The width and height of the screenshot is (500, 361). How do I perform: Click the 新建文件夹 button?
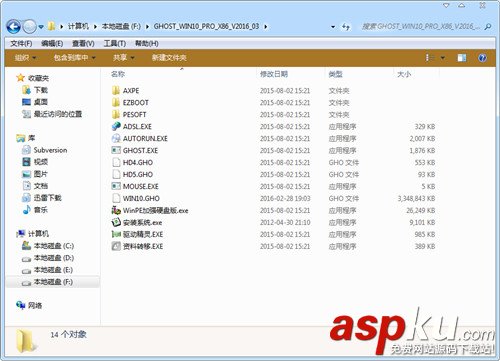click(169, 58)
